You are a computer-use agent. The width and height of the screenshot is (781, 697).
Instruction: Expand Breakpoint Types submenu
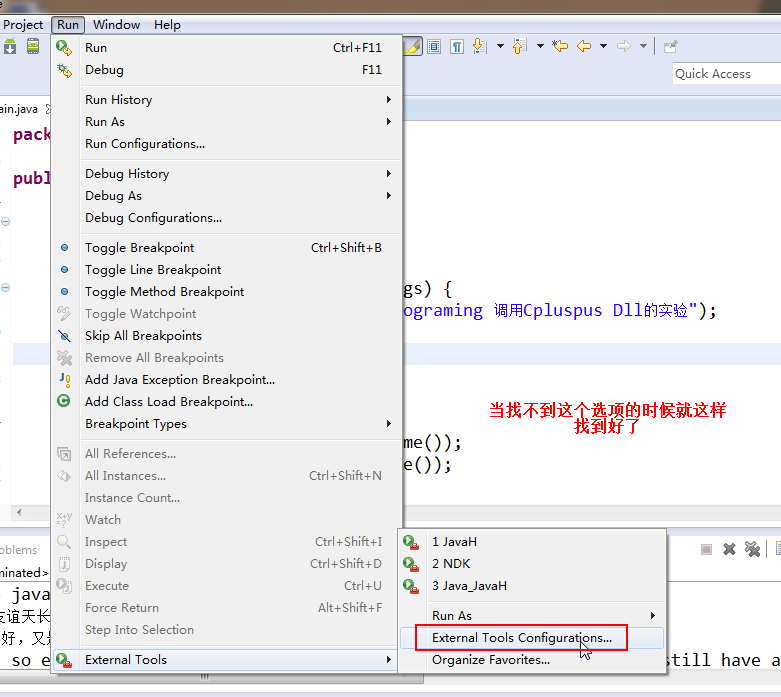[227, 423]
